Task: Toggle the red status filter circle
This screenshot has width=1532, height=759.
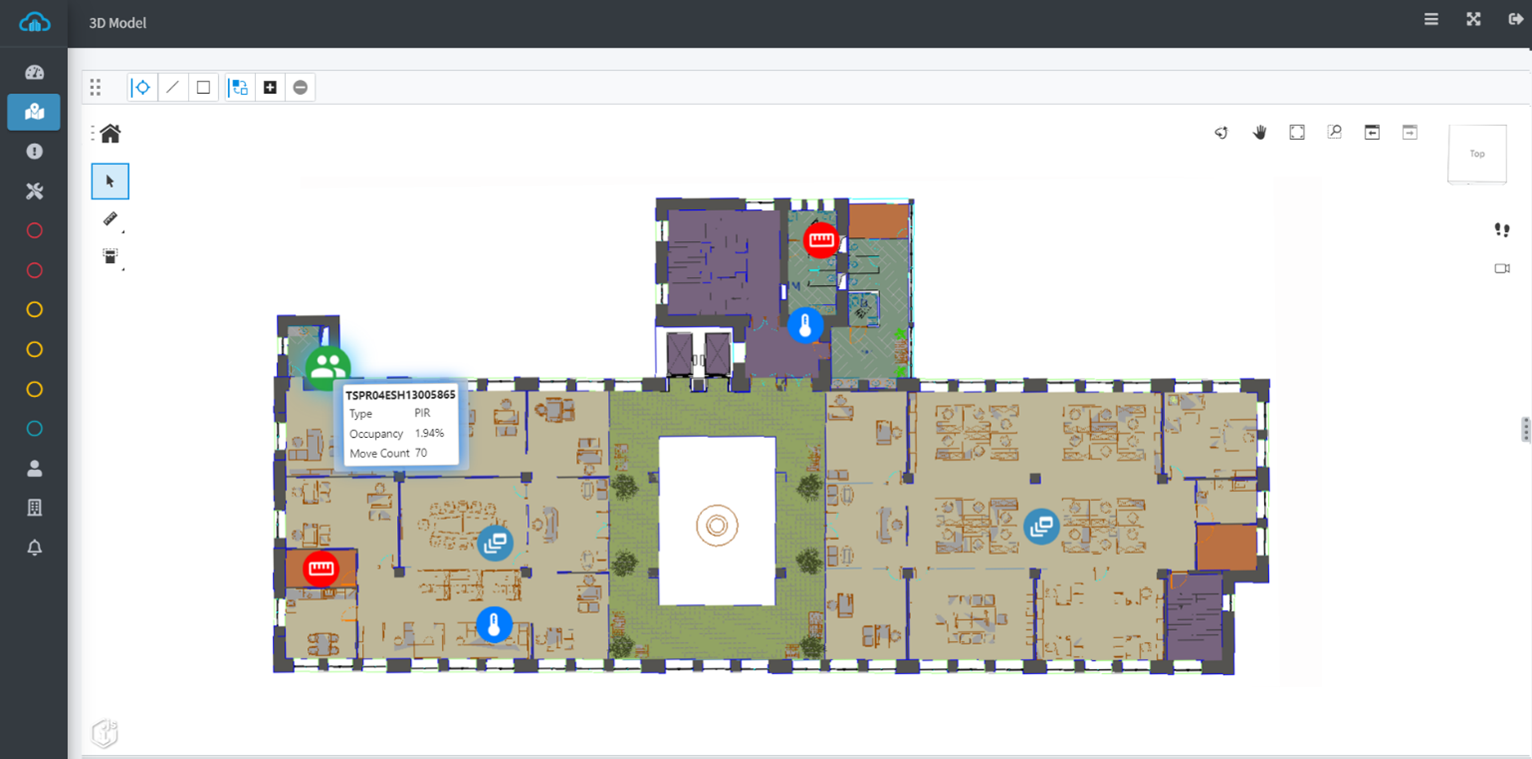Action: click(x=34, y=230)
